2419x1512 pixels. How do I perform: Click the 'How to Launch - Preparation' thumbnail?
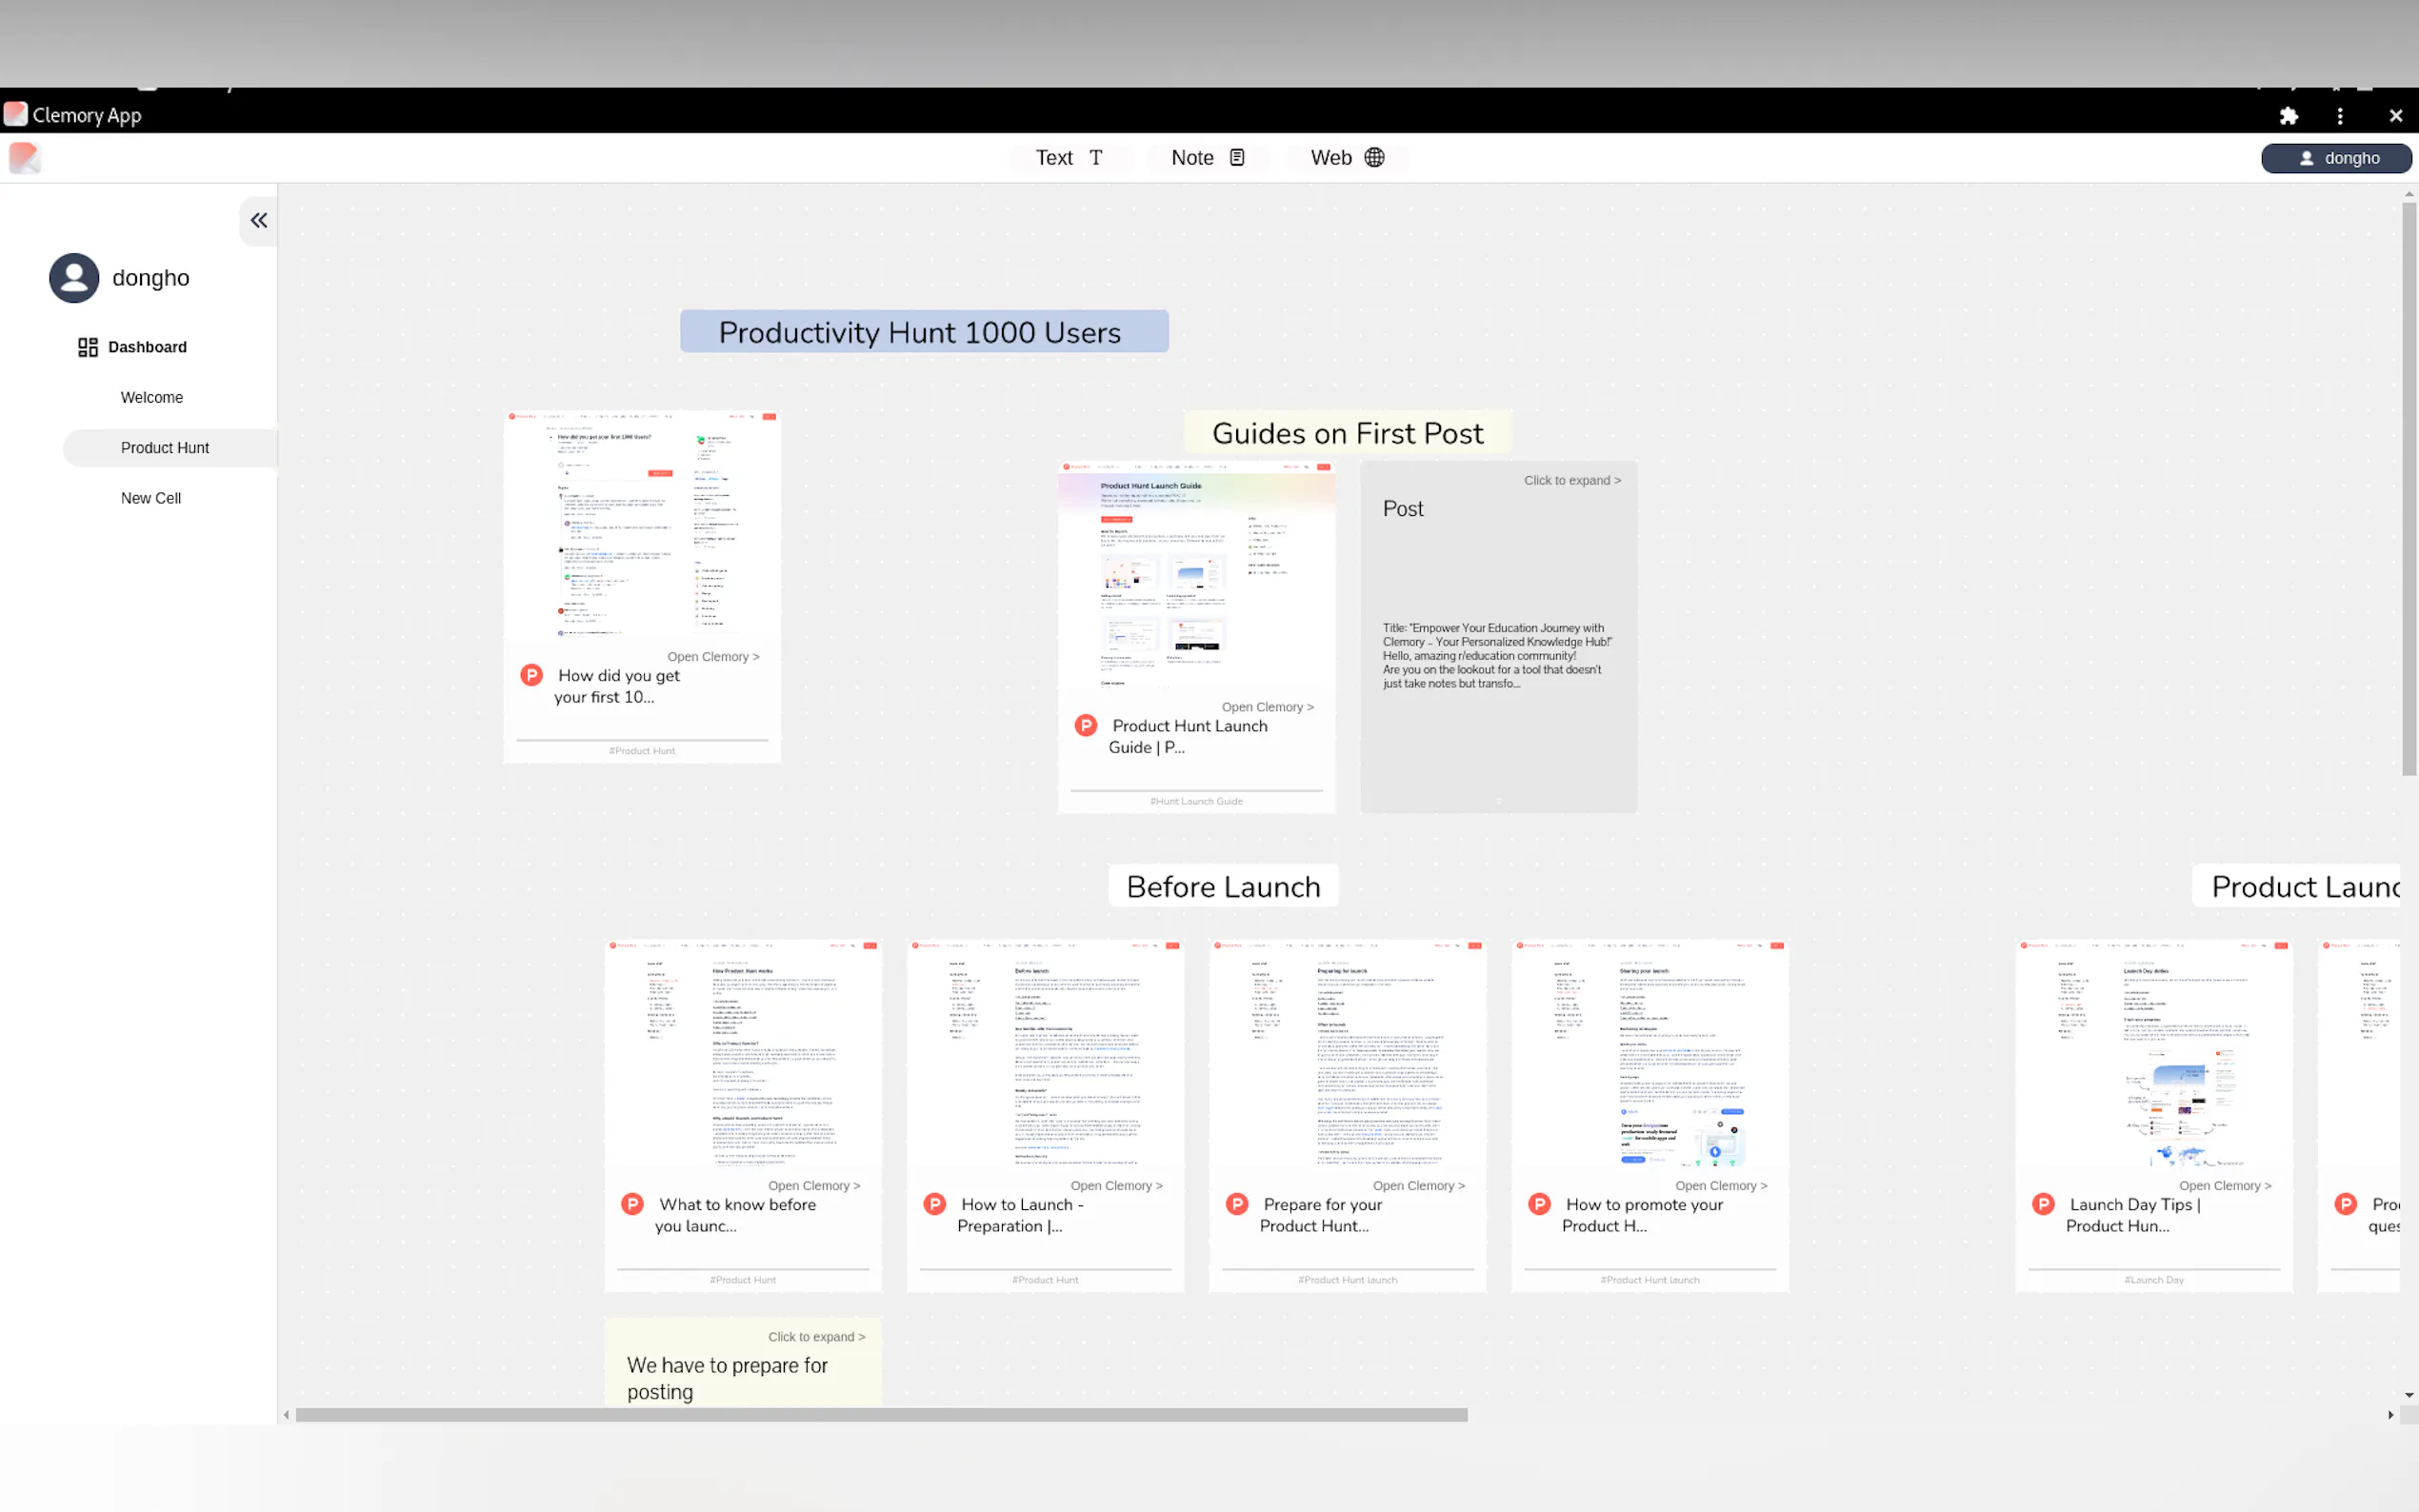tap(1045, 1053)
